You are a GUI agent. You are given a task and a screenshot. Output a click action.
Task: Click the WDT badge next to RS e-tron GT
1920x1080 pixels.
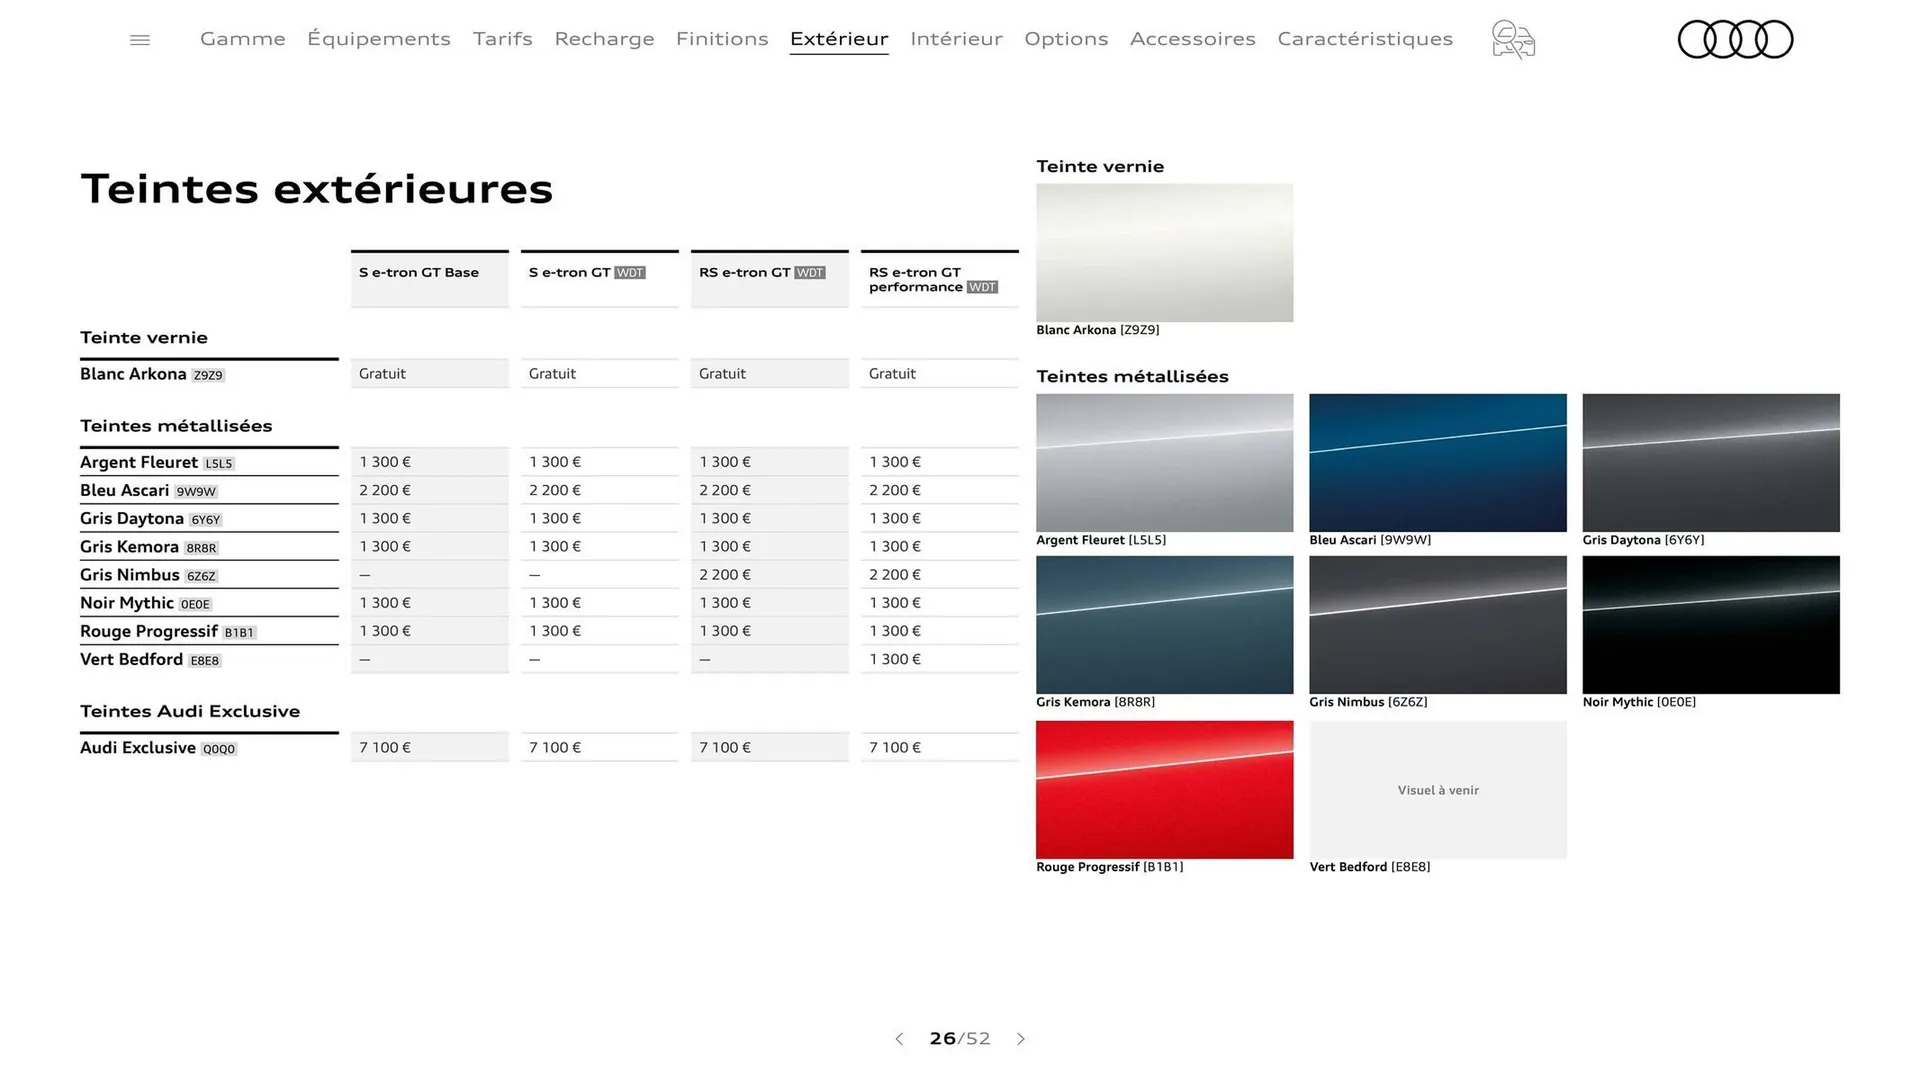pos(810,271)
